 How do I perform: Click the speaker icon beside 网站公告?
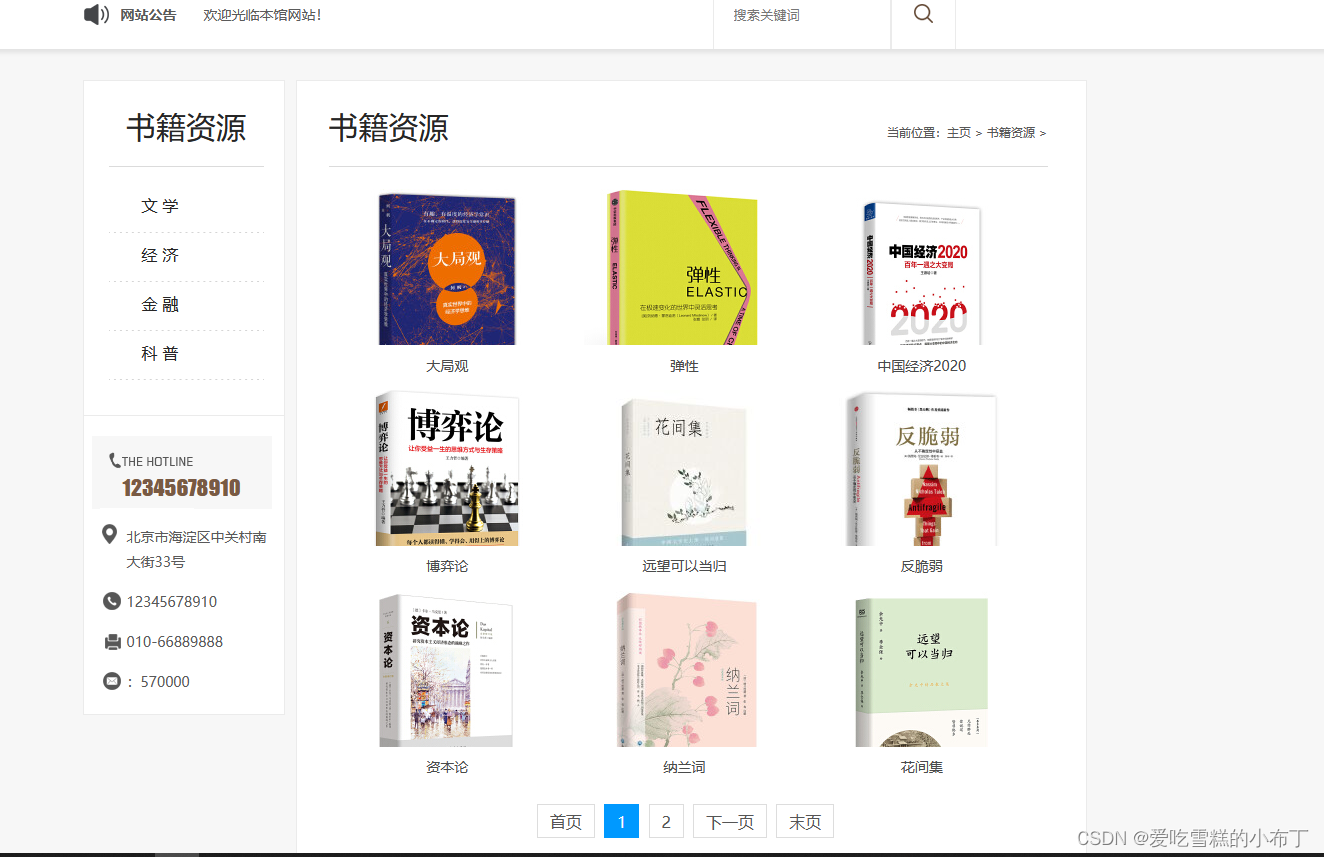tap(95, 14)
